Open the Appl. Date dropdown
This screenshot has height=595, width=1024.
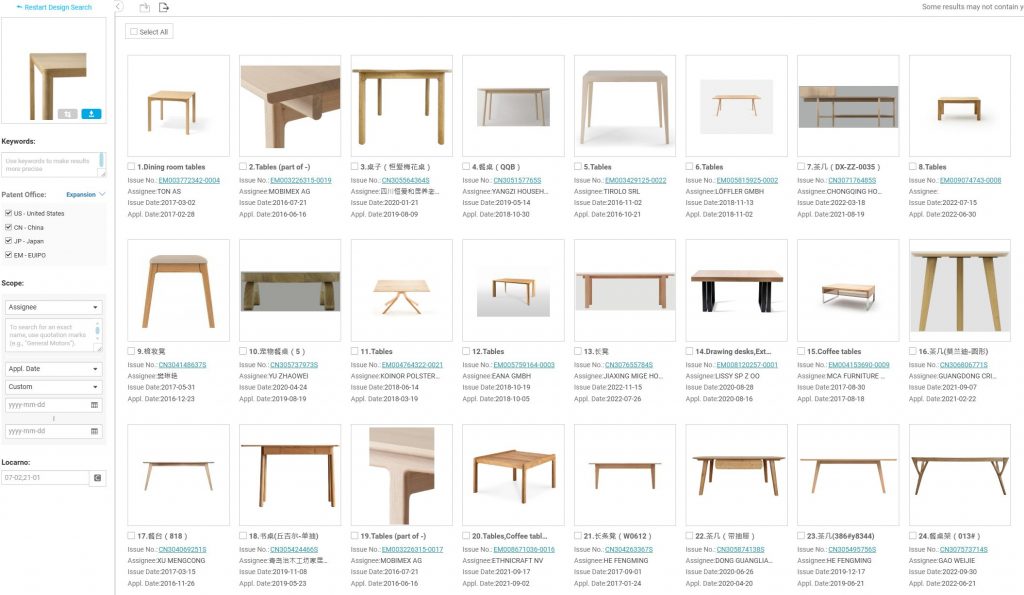pos(54,369)
